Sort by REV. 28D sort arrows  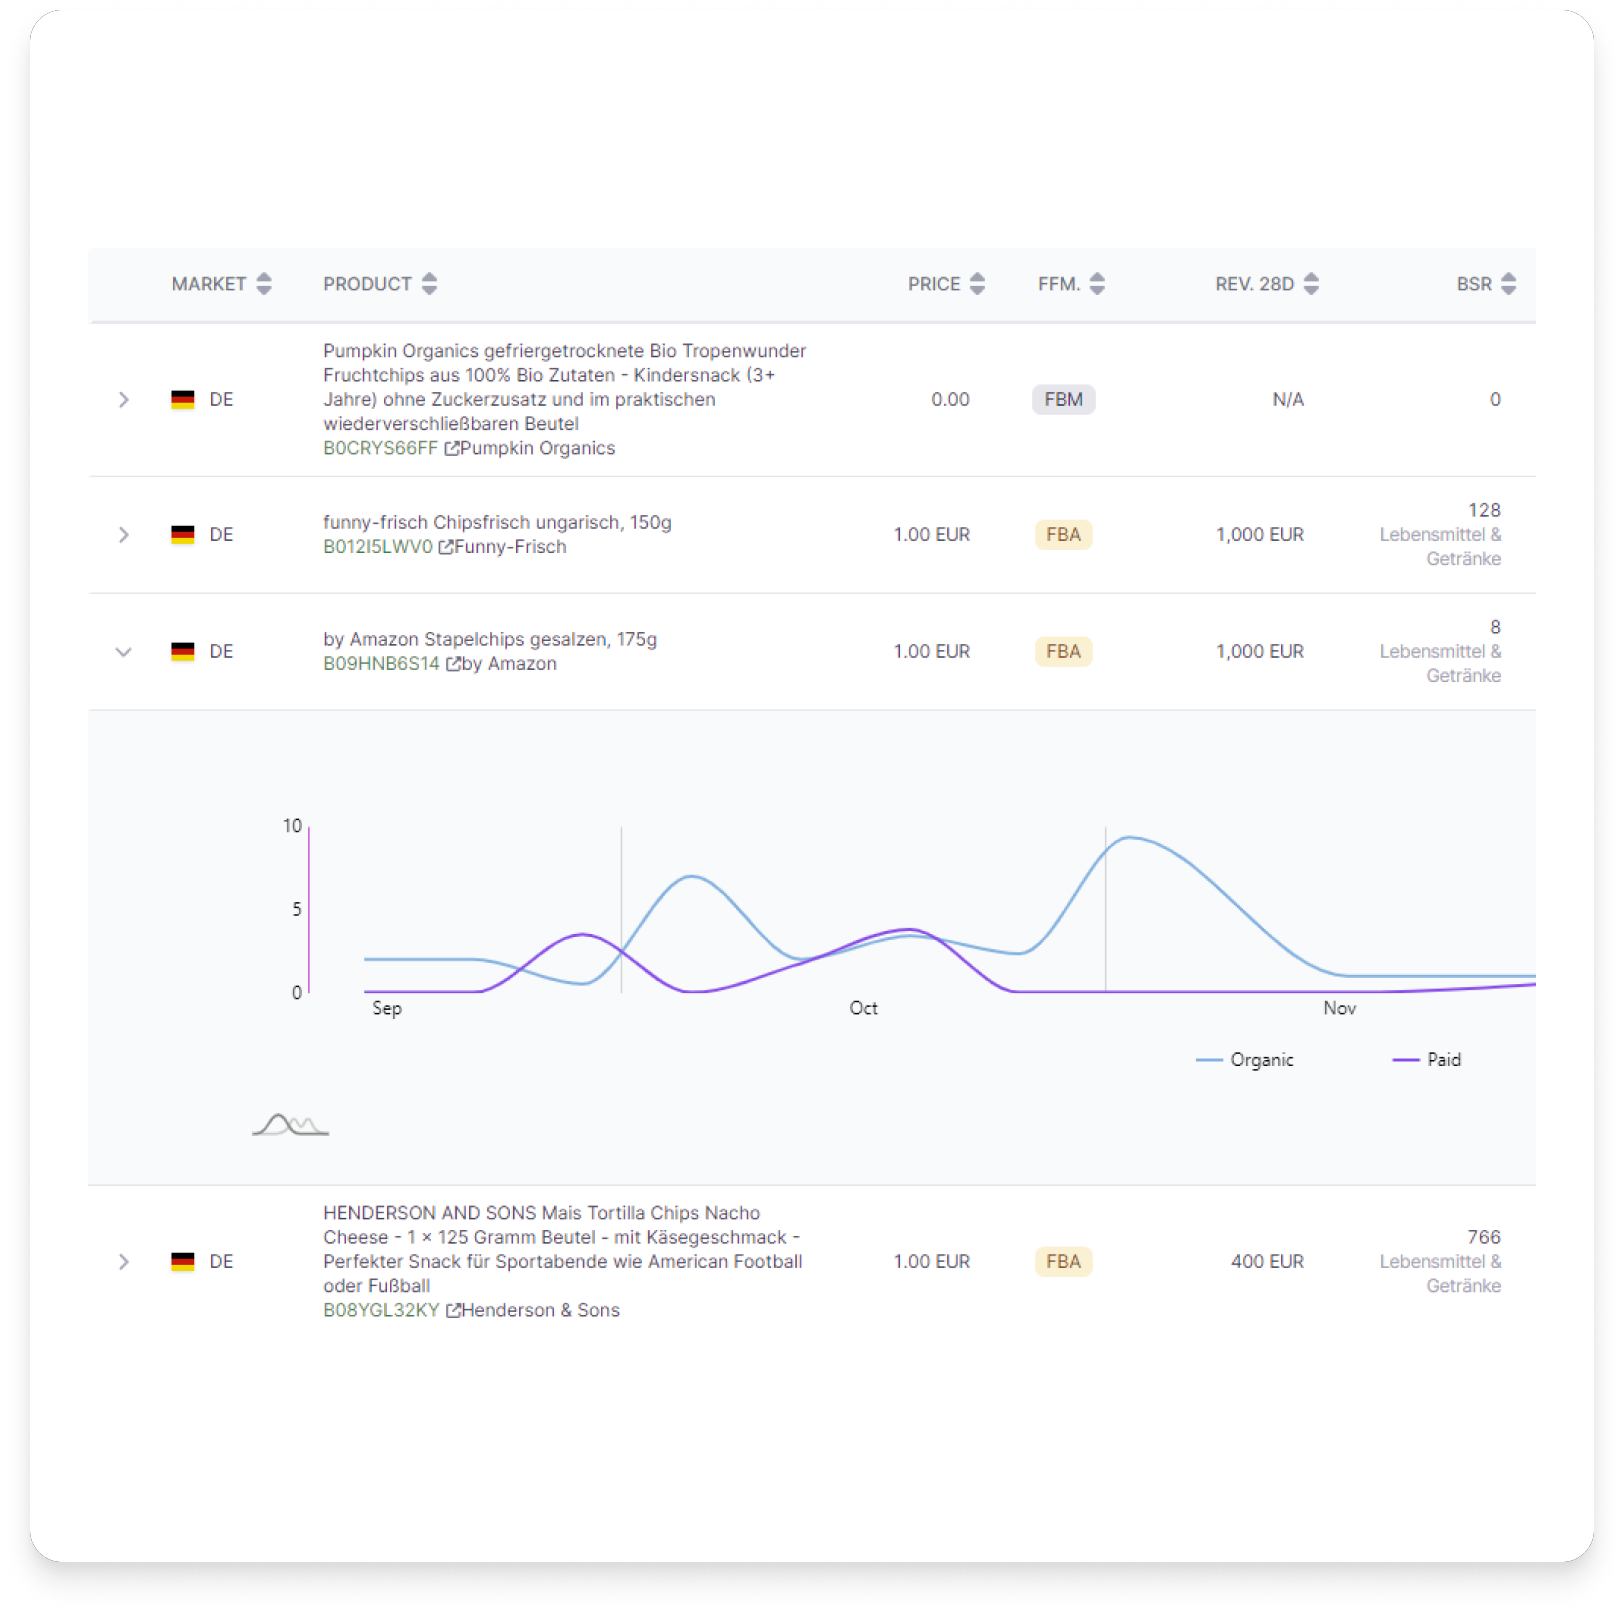tap(1311, 284)
